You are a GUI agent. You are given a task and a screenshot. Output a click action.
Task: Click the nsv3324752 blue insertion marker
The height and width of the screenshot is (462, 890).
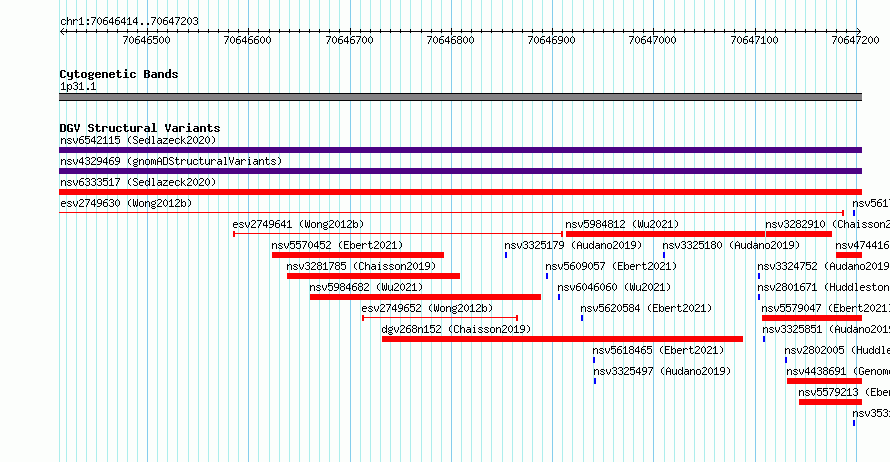pyautogui.click(x=759, y=276)
